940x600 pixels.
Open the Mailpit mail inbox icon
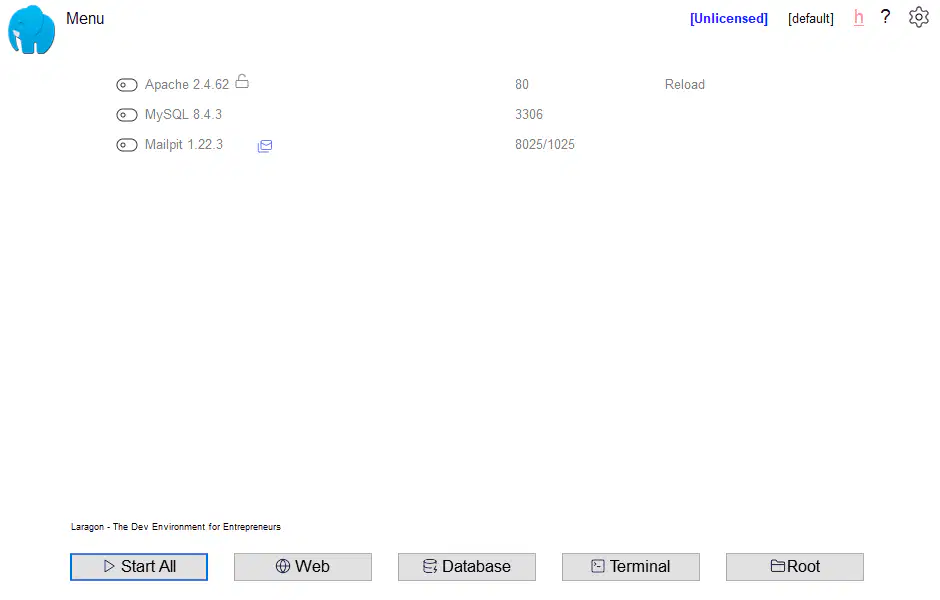265,146
